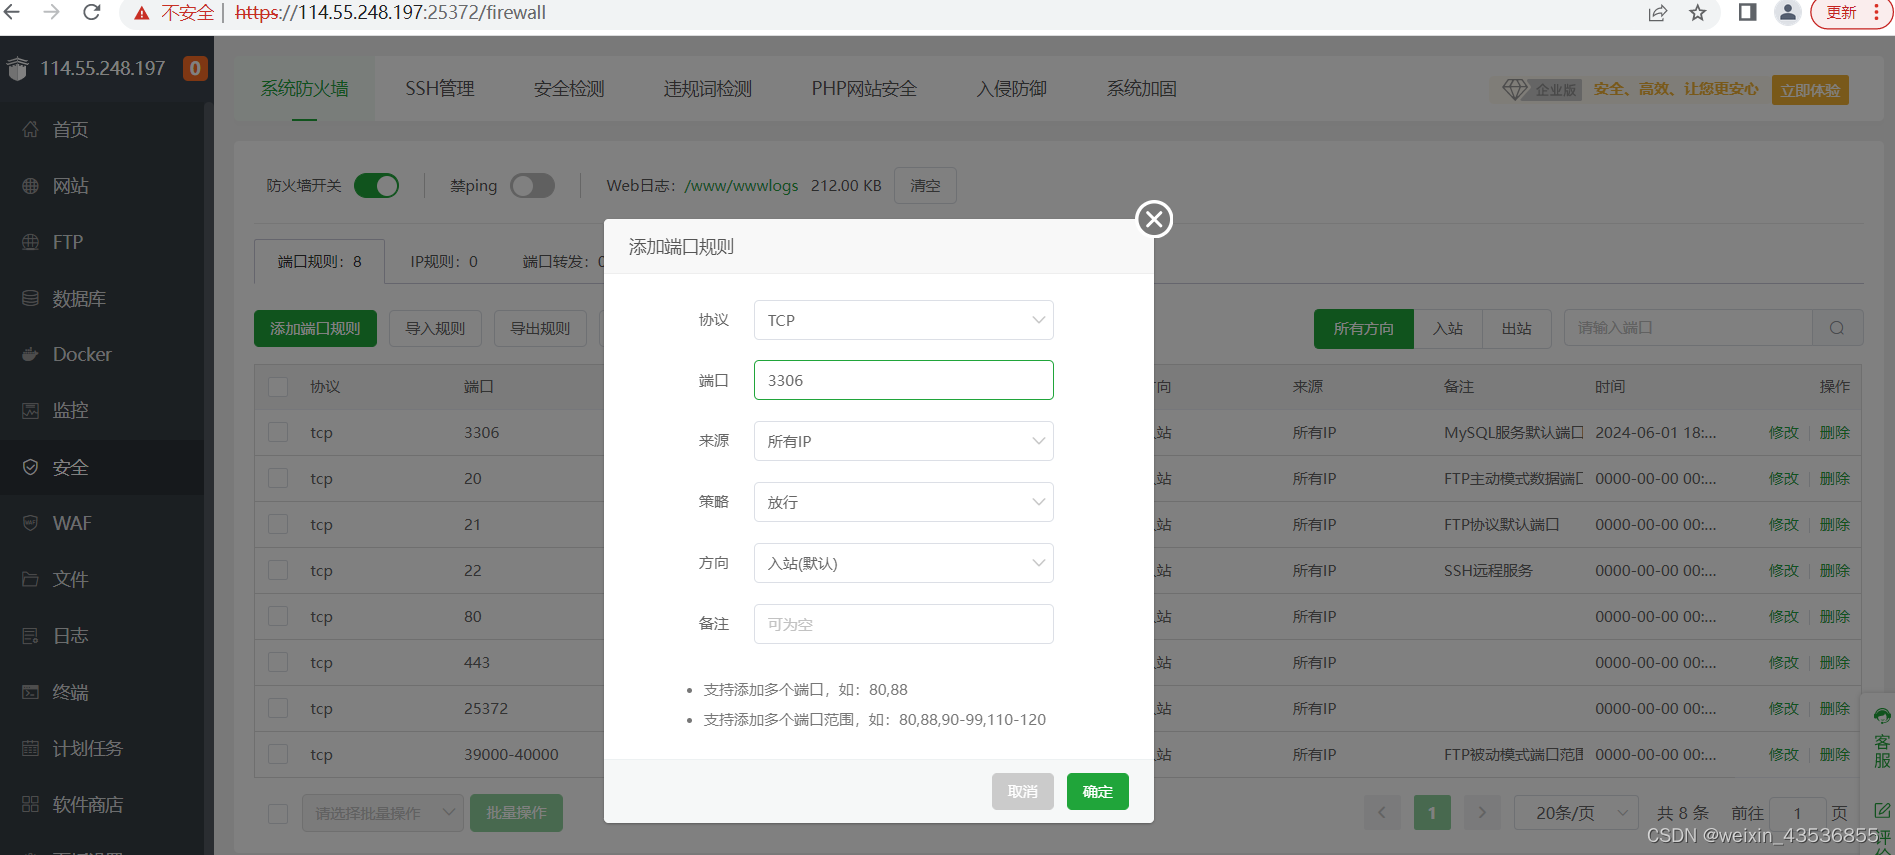Open the 协议 TCP dropdown
Screen dimensions: 1895x855
coord(903,320)
